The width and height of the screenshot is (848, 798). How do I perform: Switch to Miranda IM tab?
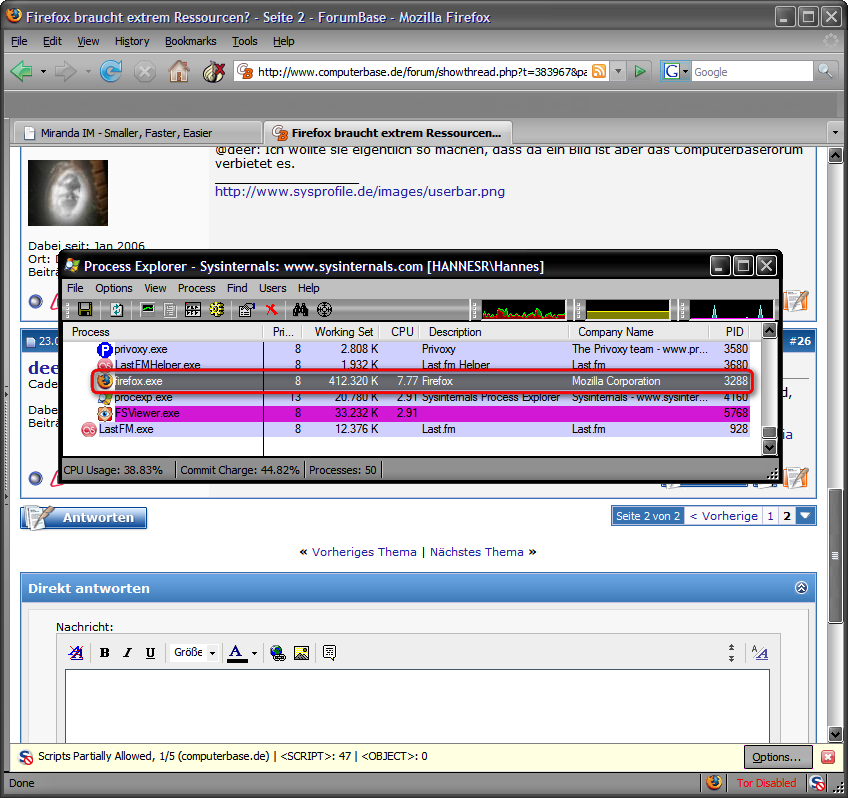(138, 133)
